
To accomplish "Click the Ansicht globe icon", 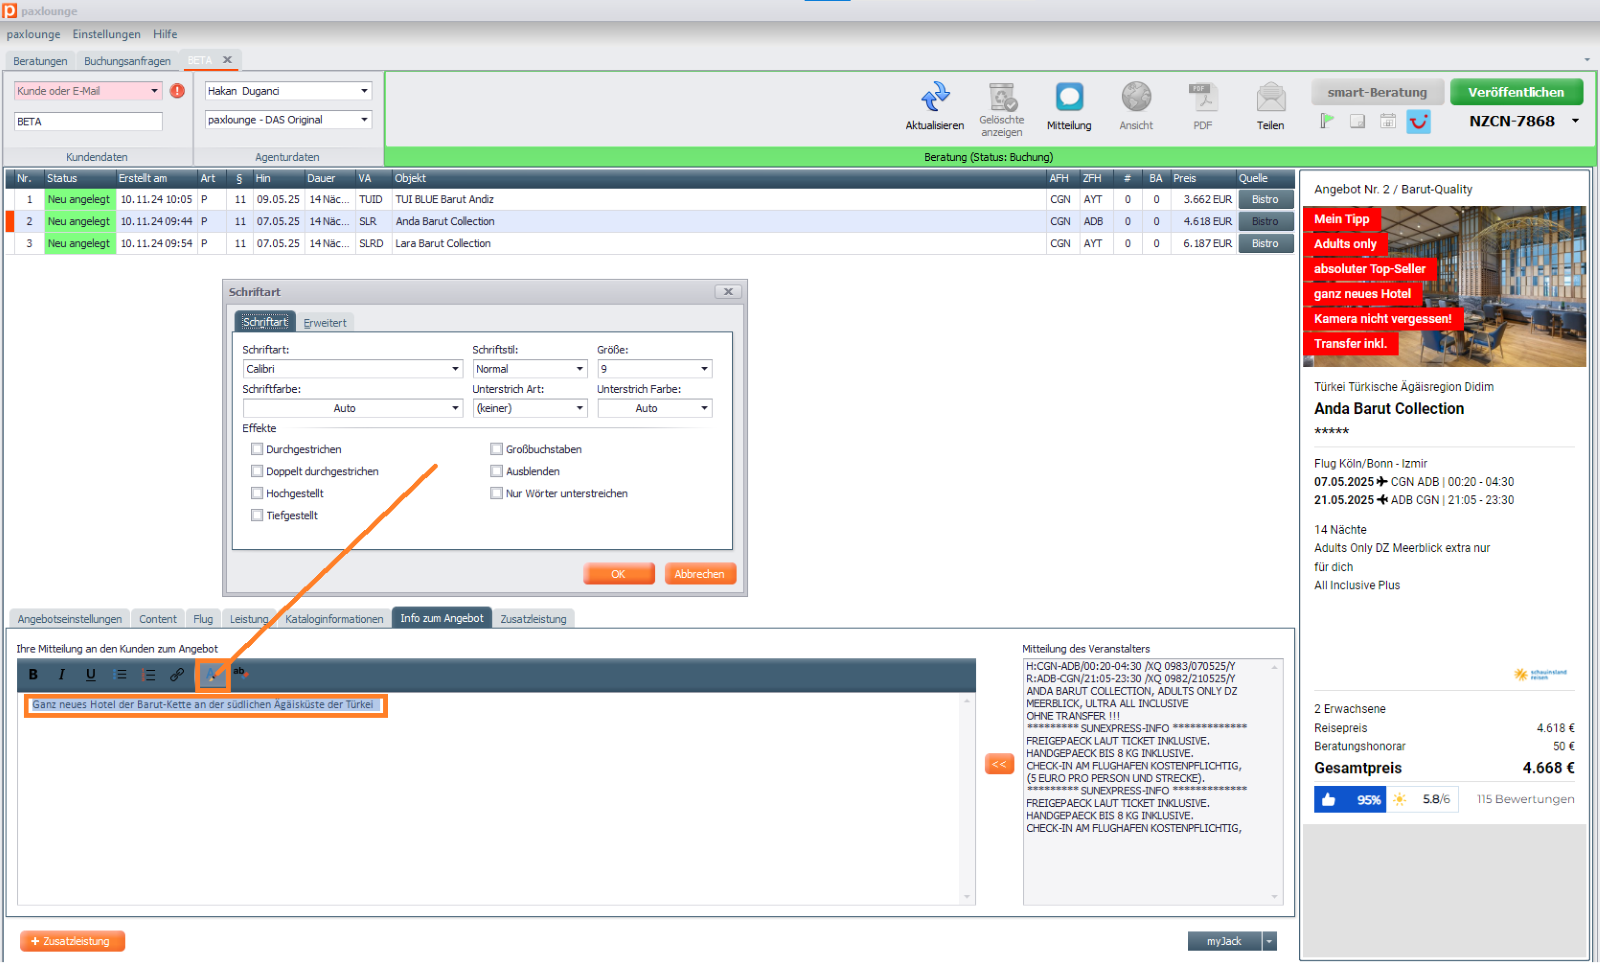I will click(1136, 97).
